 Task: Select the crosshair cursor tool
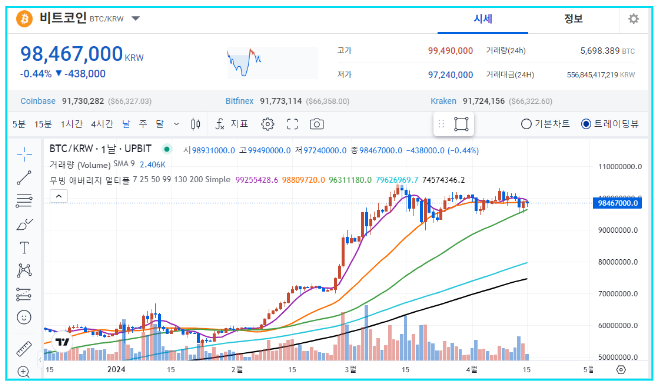point(24,154)
